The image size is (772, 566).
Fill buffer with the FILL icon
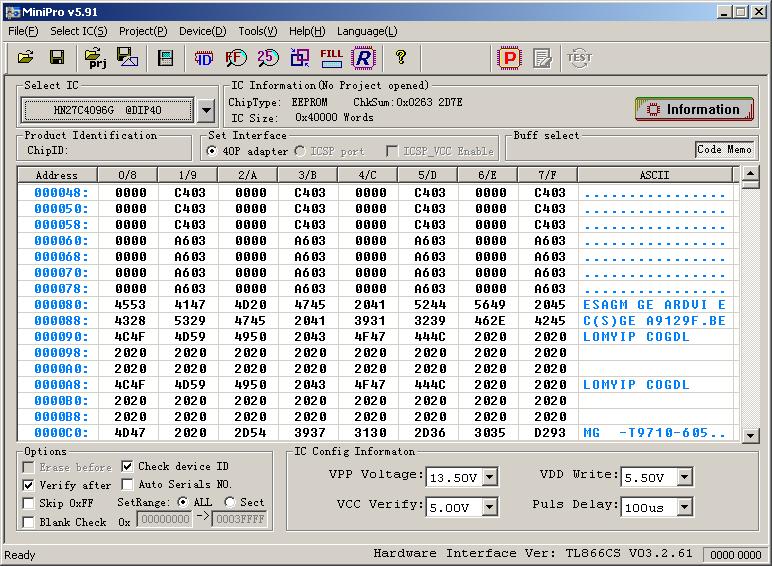[331, 58]
